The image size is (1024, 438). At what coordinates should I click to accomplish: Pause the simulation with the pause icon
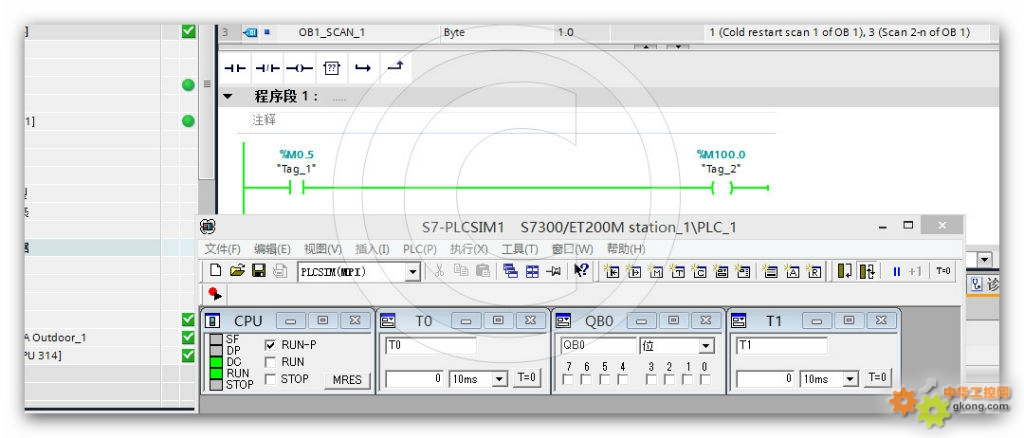[x=897, y=272]
